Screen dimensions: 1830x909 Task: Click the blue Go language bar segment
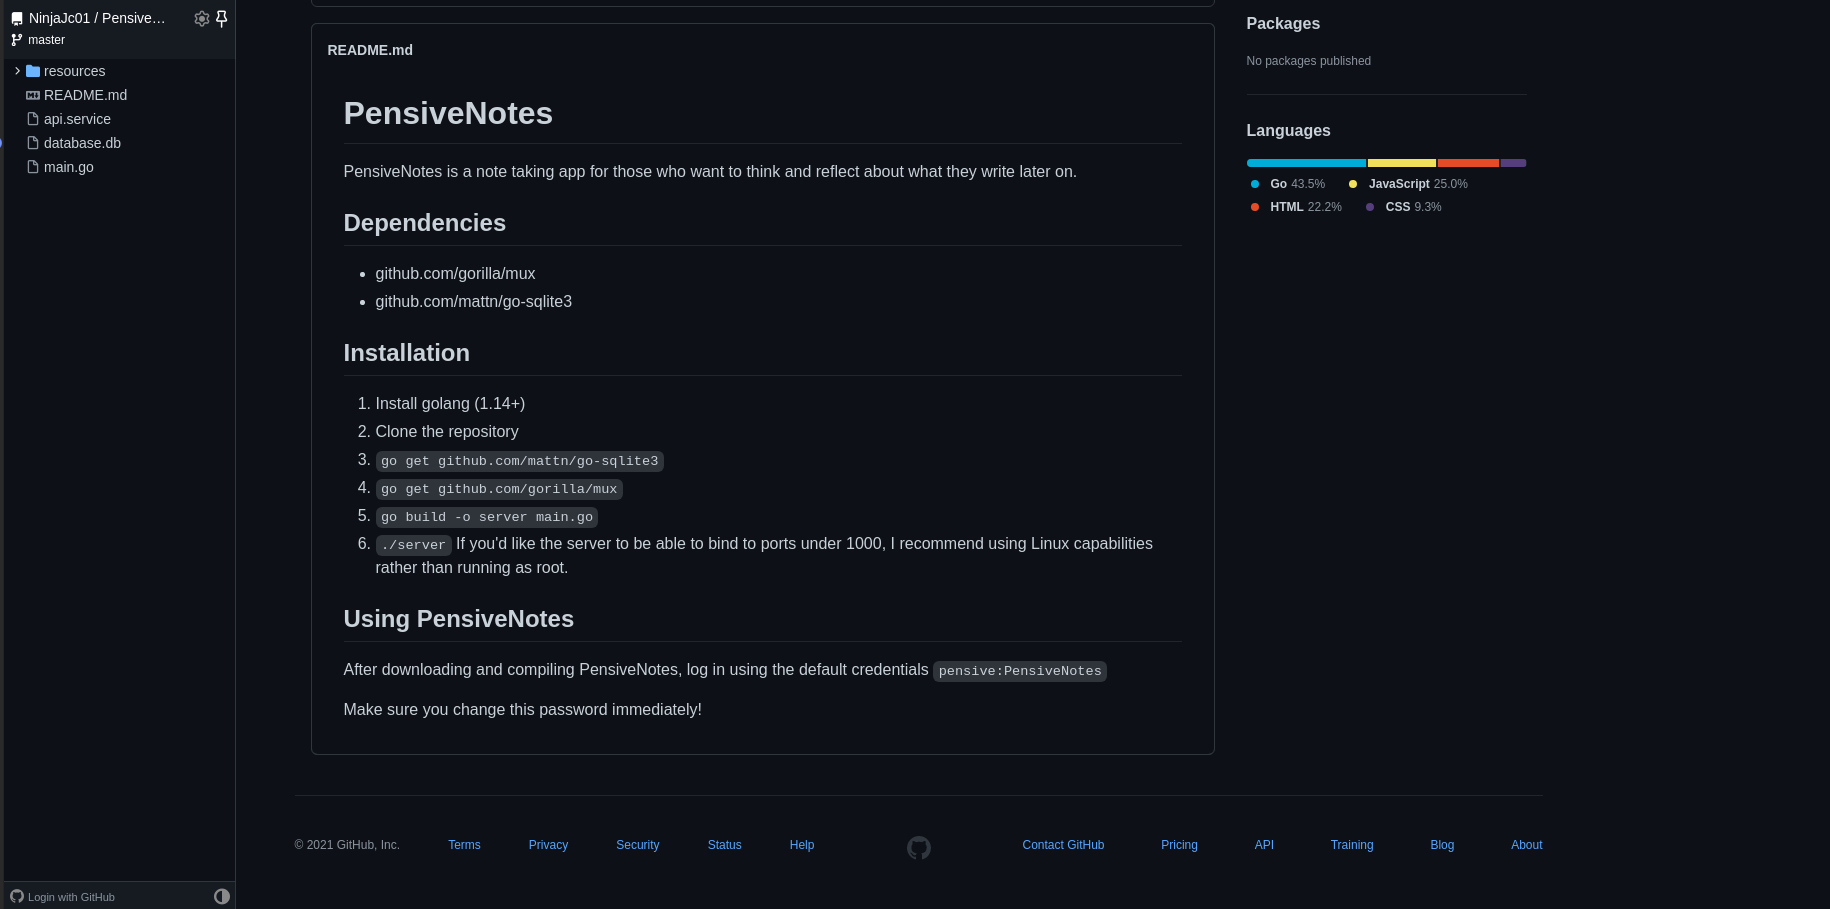pyautogui.click(x=1305, y=163)
